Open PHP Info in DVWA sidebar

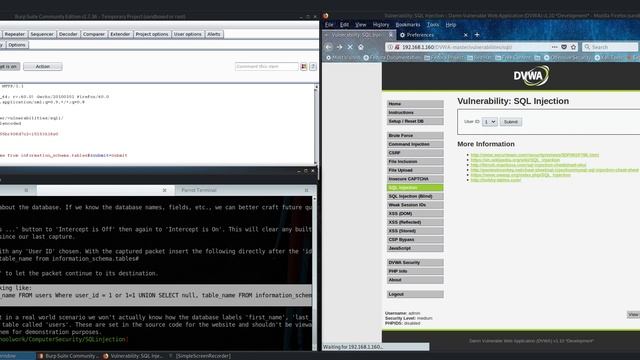point(415,271)
